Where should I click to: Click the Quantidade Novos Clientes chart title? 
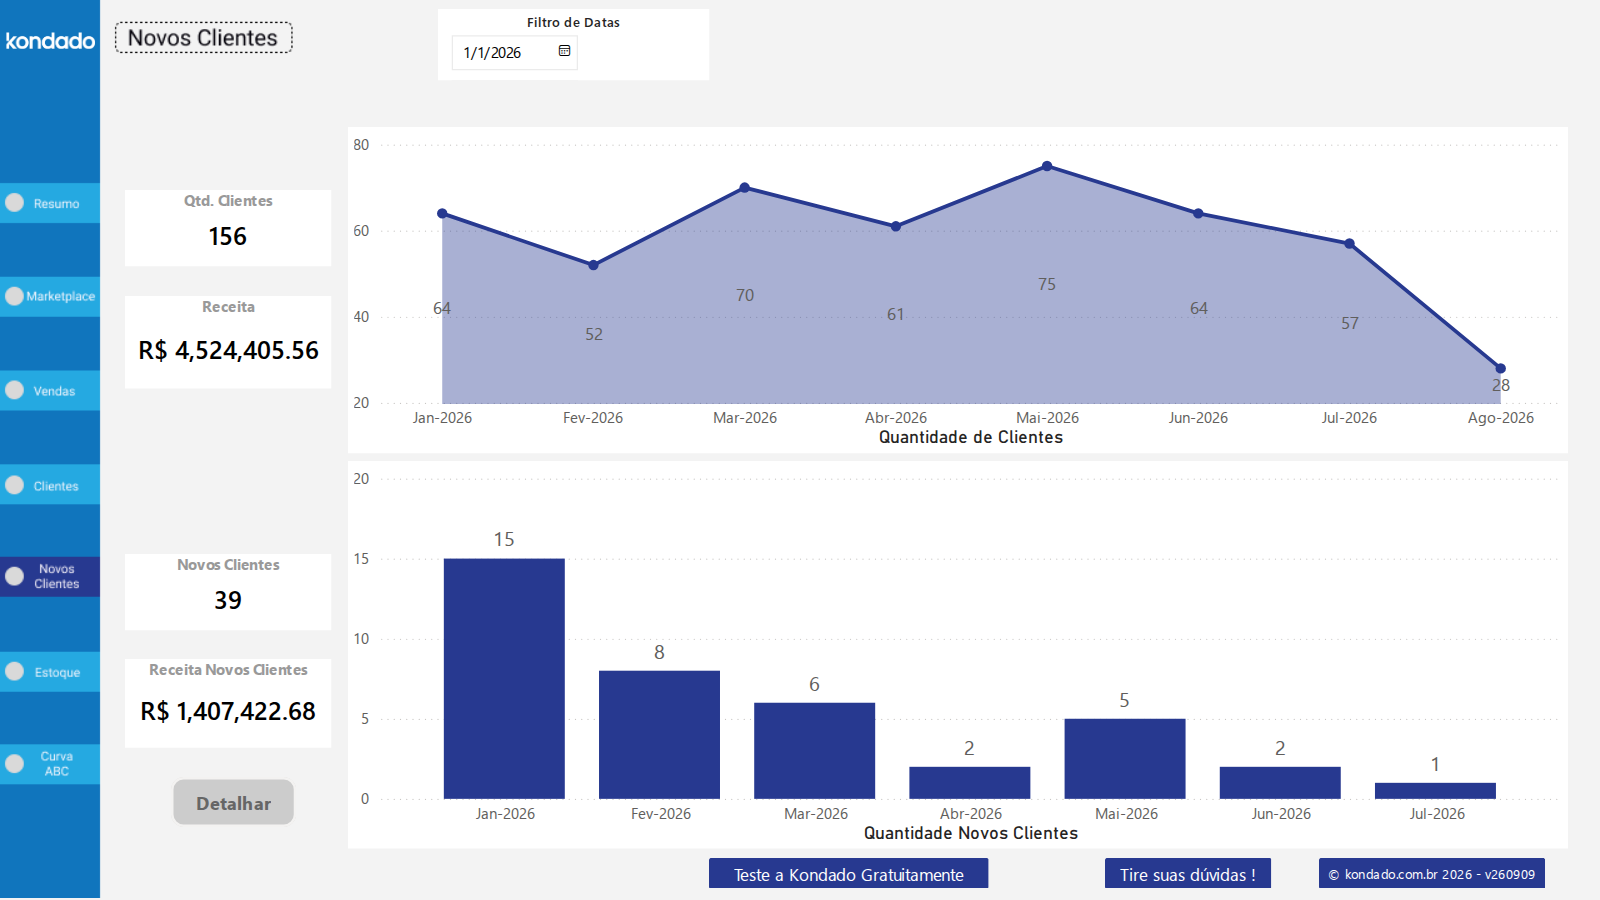970,833
